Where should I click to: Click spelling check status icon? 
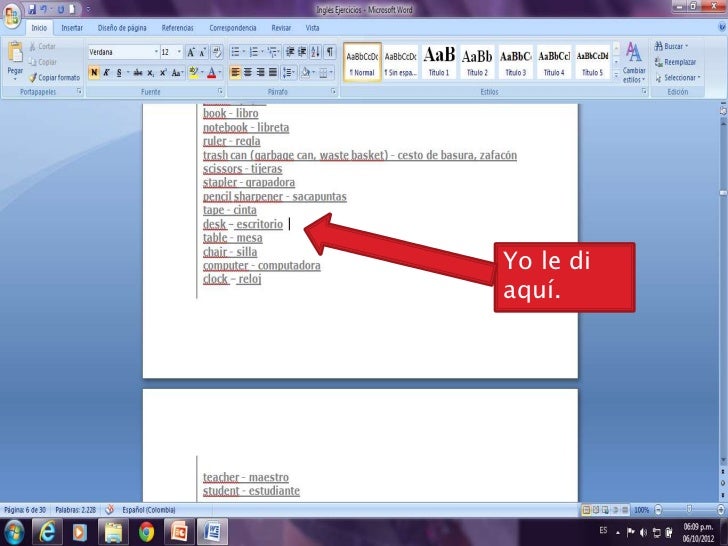[110, 510]
